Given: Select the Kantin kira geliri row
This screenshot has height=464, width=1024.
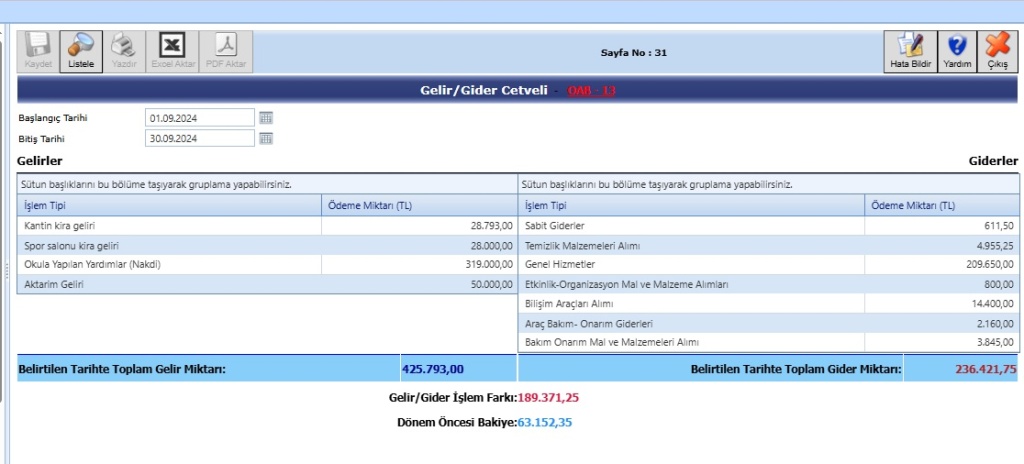Looking at the screenshot, I should coord(170,226).
